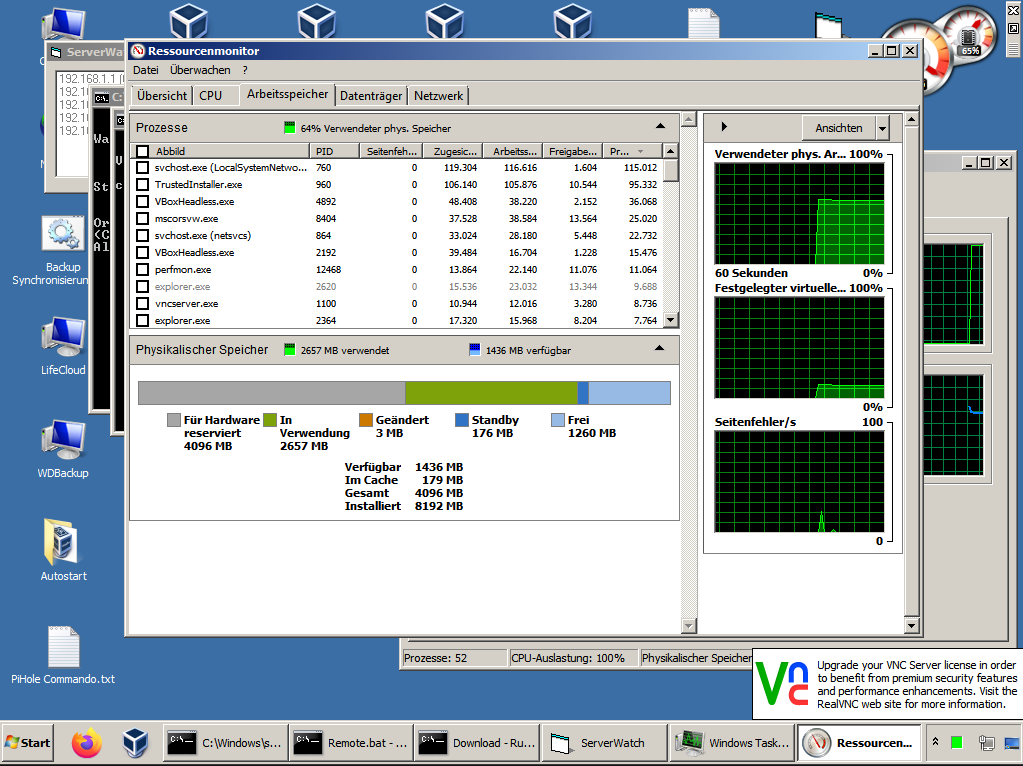Sort processes by the PID column header

click(x=334, y=151)
